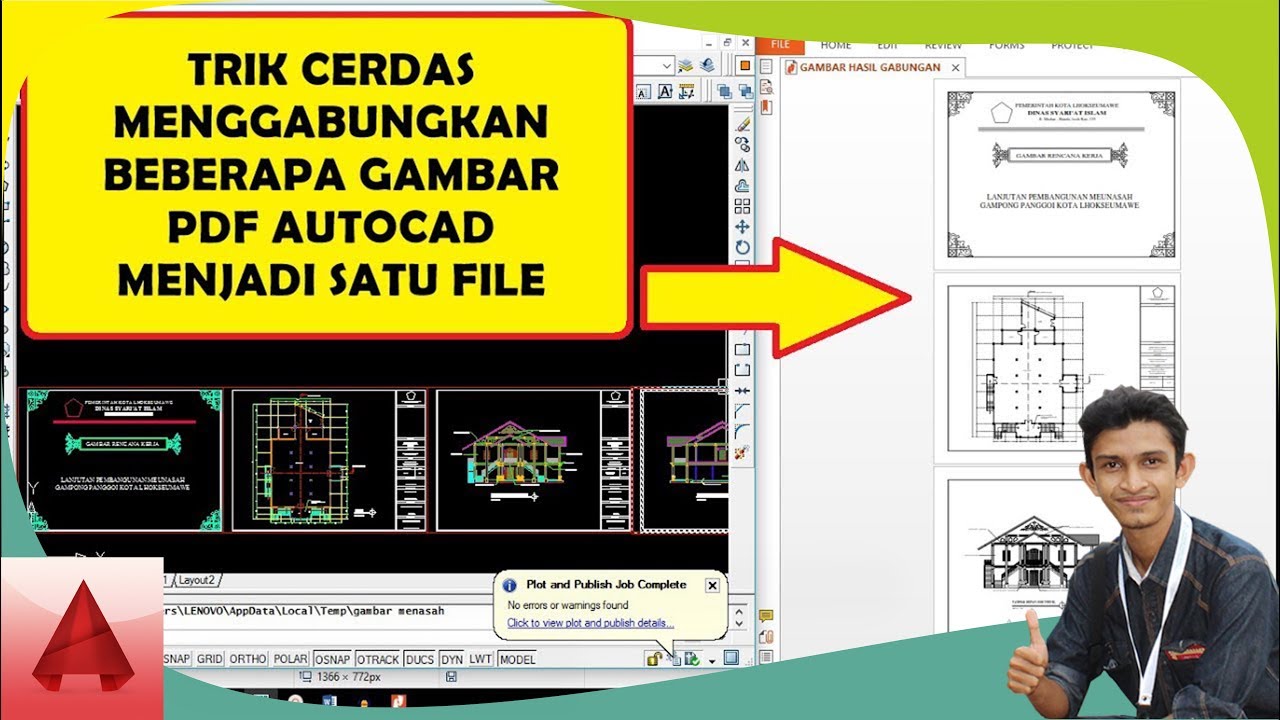Open status bar menu dropdown arrow
Viewport: 1280px width, 720px height.
(712, 661)
